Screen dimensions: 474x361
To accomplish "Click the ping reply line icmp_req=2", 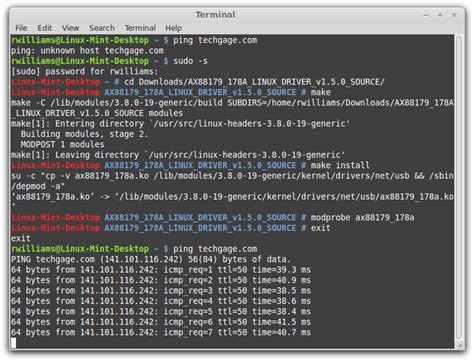I will click(x=161, y=280).
